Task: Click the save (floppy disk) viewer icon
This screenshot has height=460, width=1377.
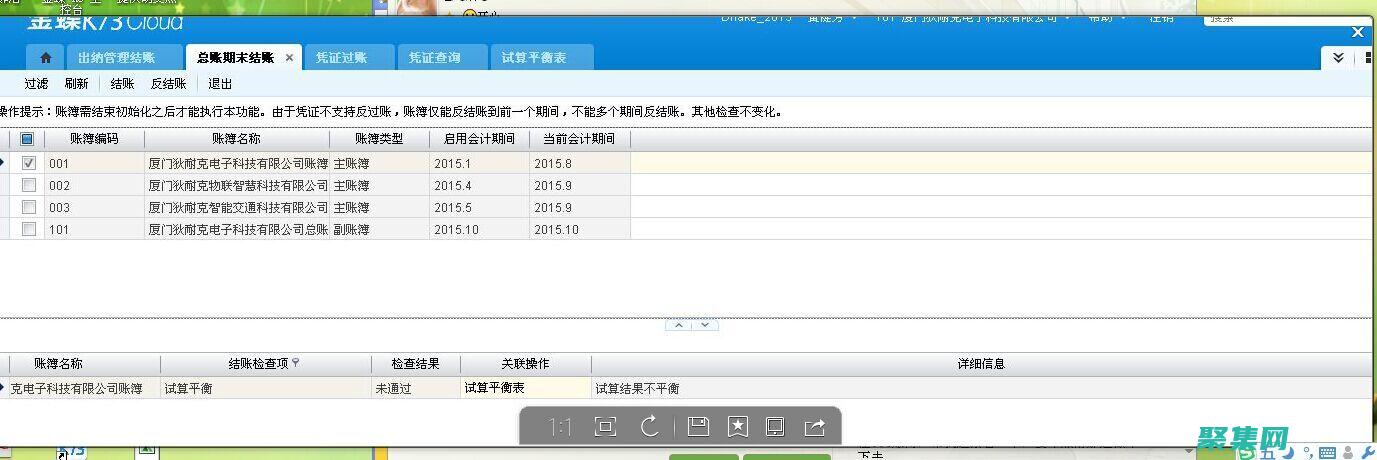Action: click(698, 427)
